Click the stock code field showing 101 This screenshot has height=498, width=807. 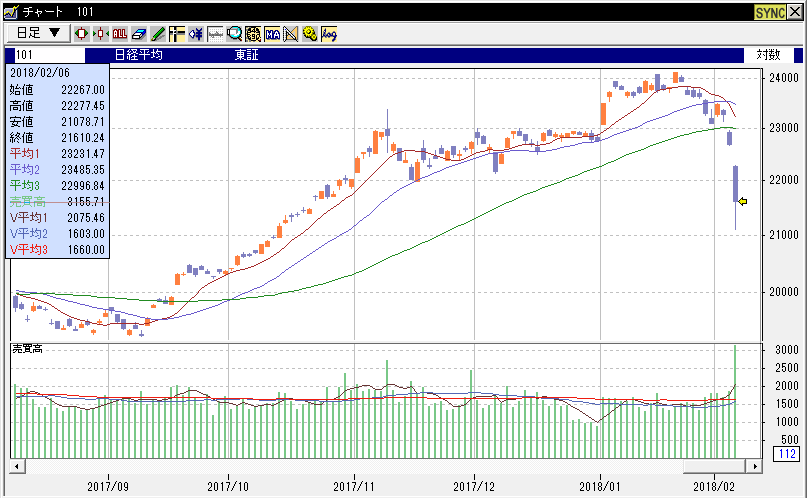coord(45,55)
